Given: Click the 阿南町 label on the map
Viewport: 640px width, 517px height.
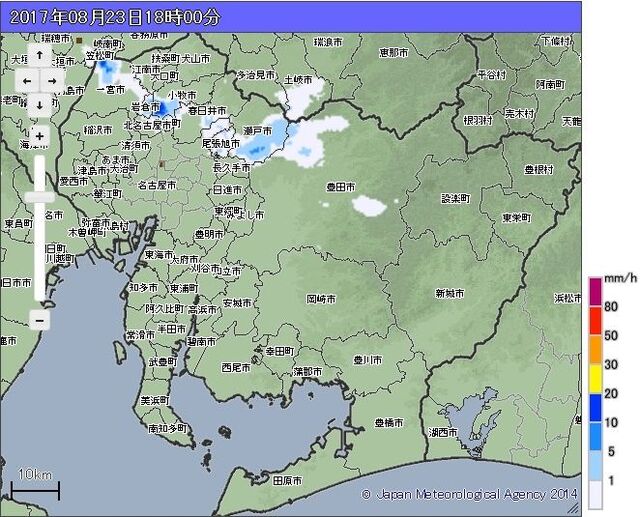Looking at the screenshot, I should tap(550, 84).
